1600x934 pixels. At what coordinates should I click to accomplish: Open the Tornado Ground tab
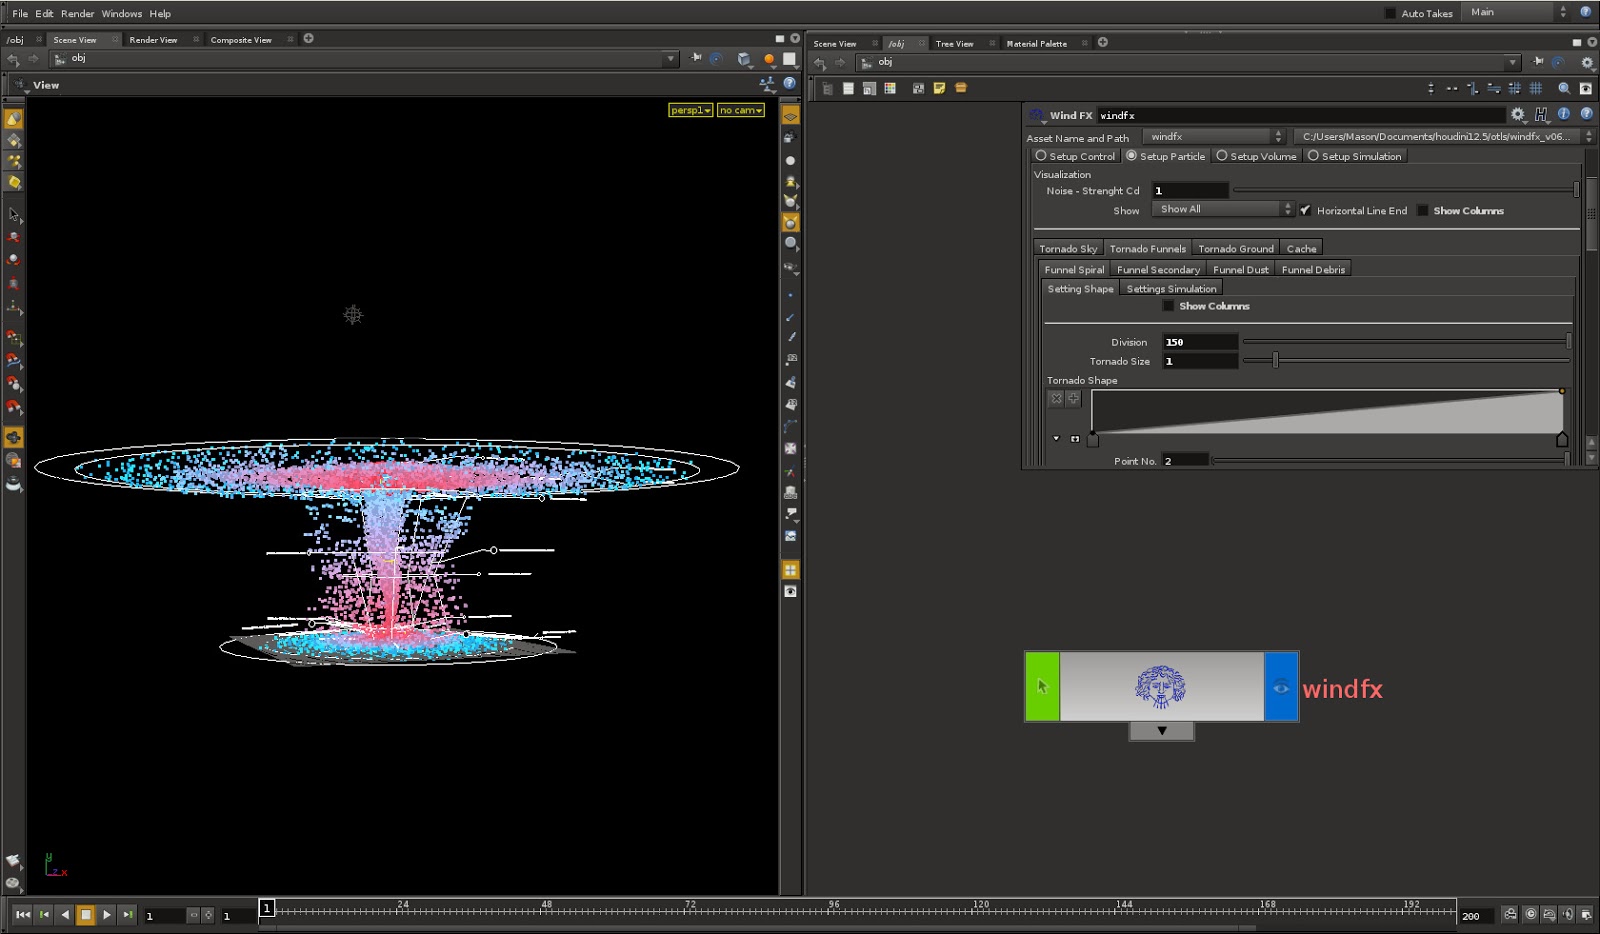click(x=1236, y=248)
